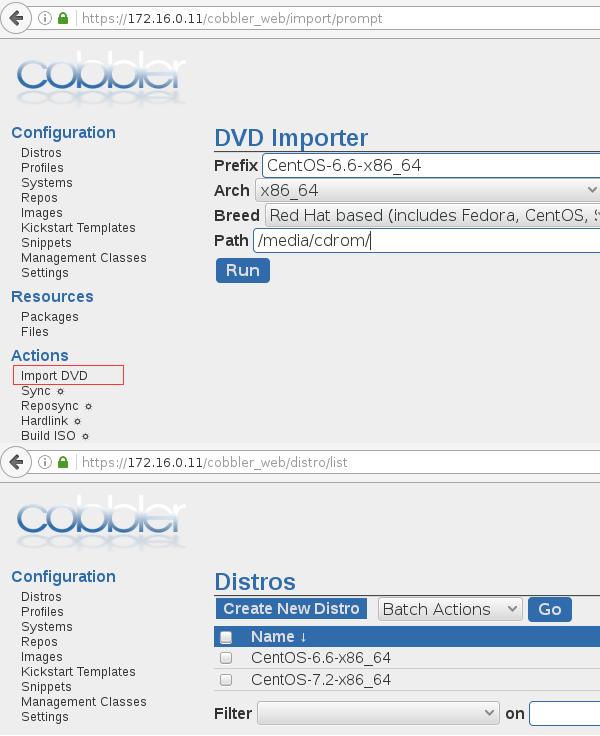Image resolution: width=600 pixels, height=736 pixels.
Task: Open Snippets in top Configuration menu
Action: [46, 243]
